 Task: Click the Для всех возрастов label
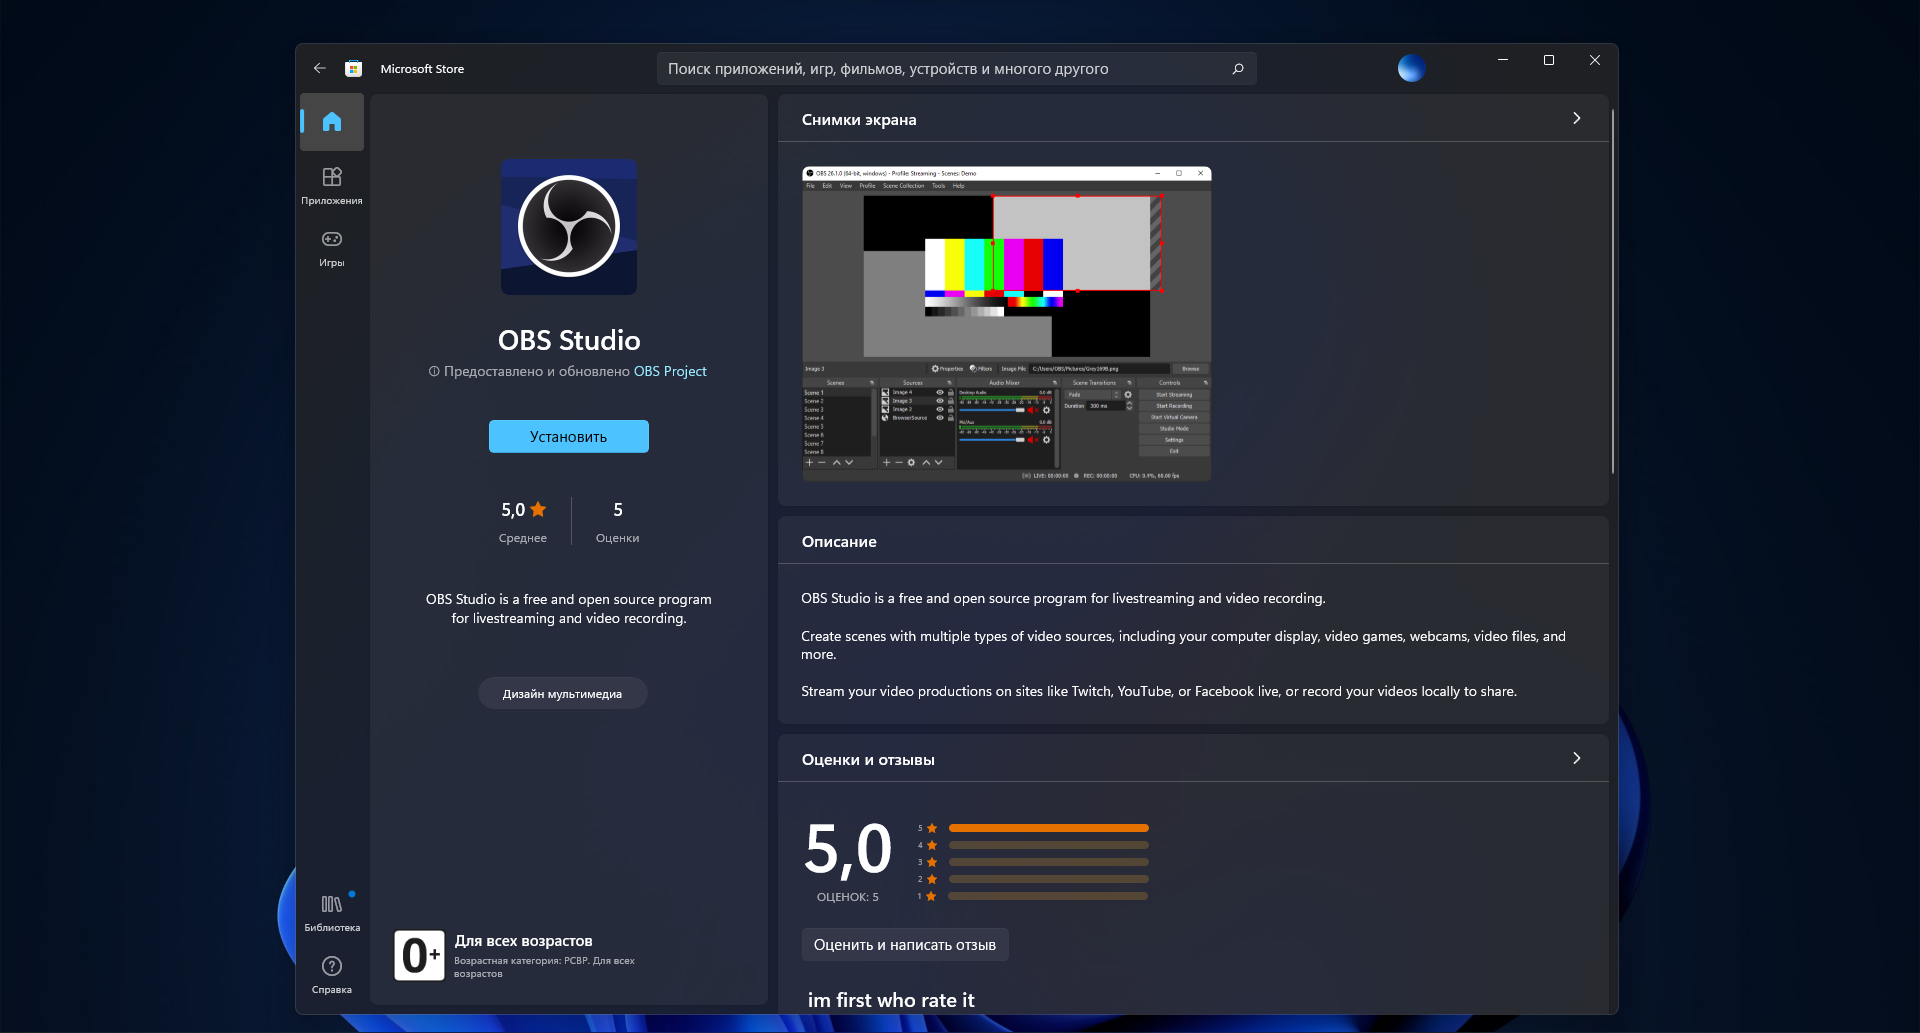tap(524, 941)
